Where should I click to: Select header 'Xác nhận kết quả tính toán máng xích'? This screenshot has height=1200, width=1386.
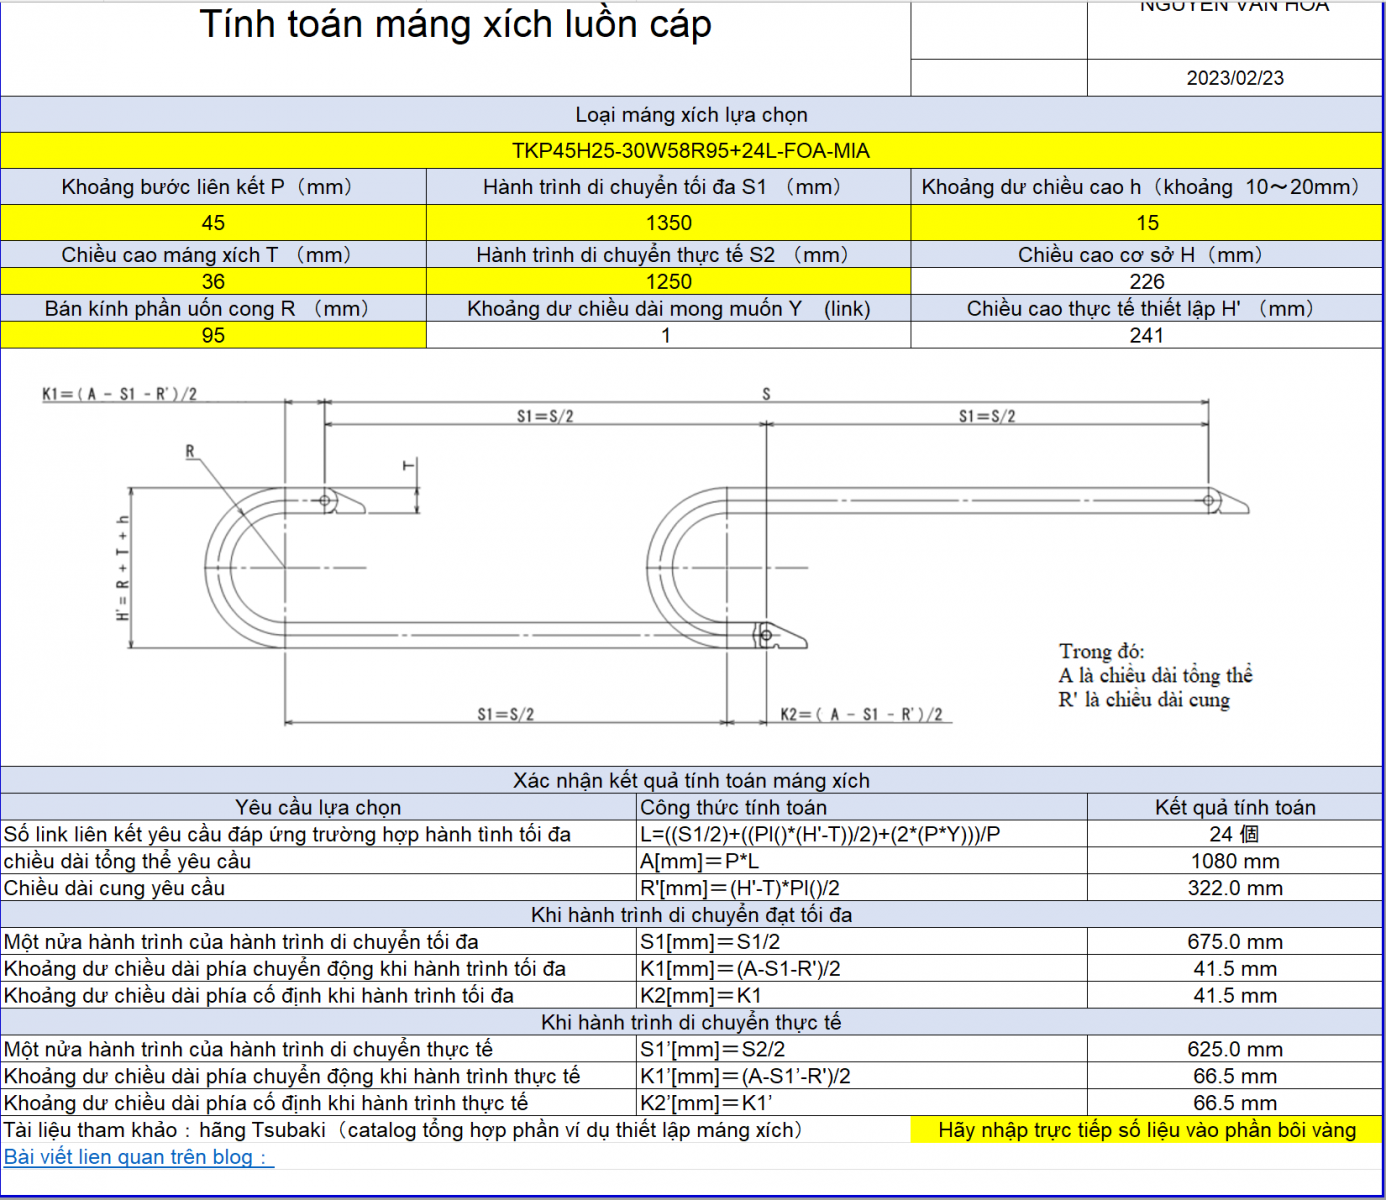[x=691, y=780]
